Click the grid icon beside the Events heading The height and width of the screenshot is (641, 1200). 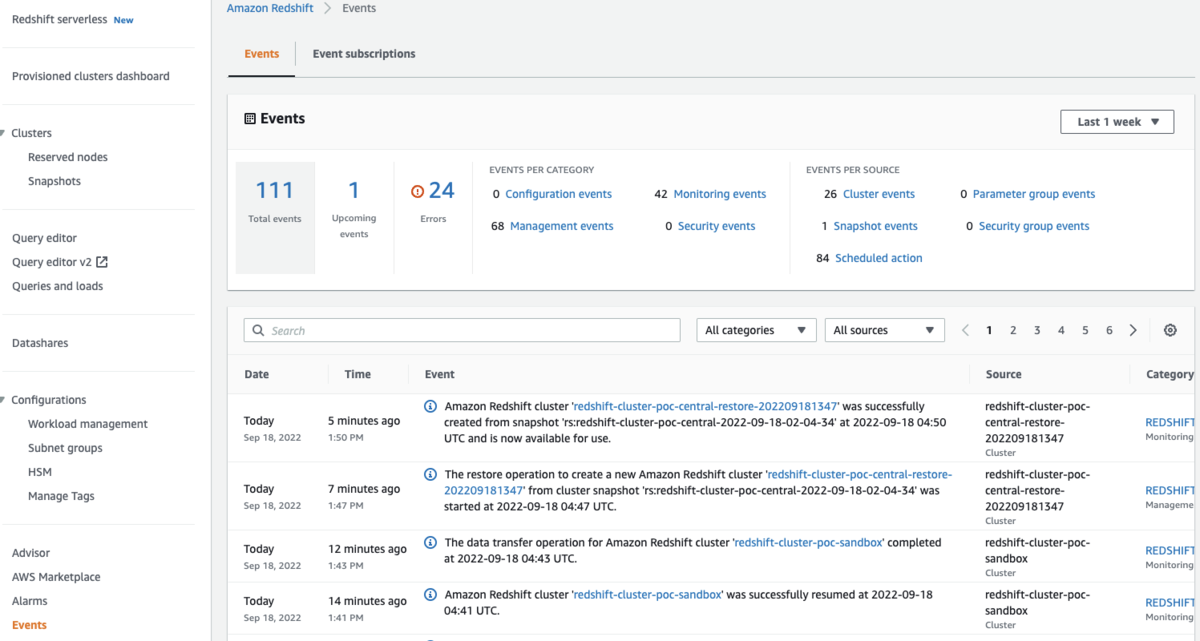click(250, 118)
